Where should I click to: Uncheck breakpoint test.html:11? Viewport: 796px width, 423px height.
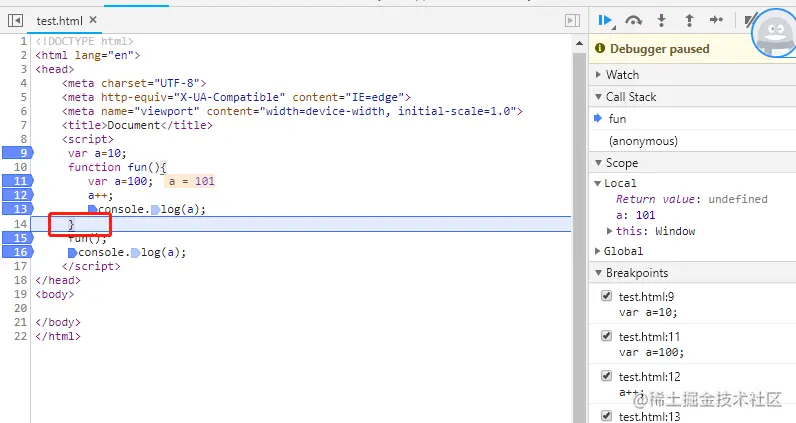coord(606,336)
